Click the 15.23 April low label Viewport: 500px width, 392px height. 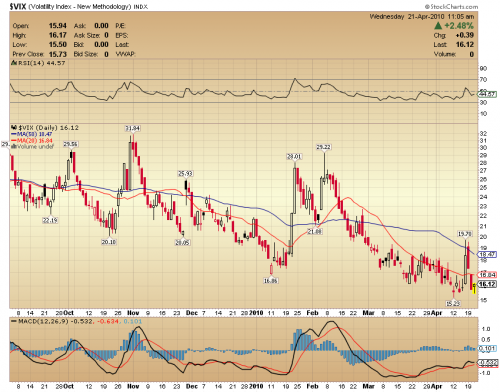click(453, 303)
